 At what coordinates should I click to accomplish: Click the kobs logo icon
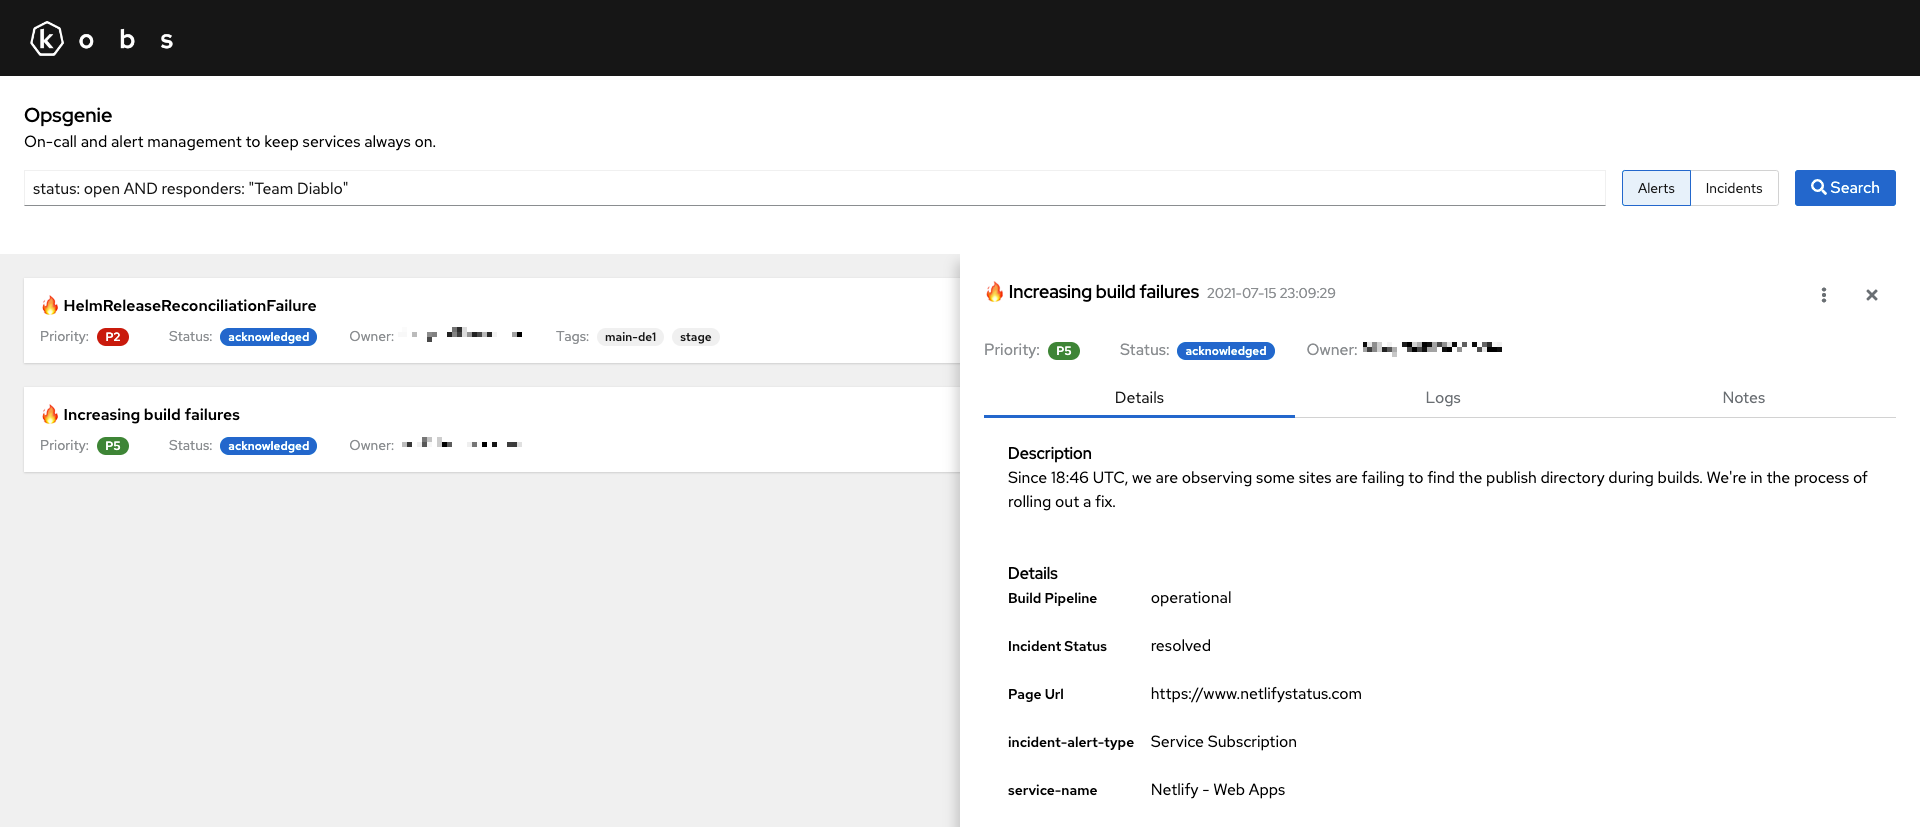click(x=47, y=39)
